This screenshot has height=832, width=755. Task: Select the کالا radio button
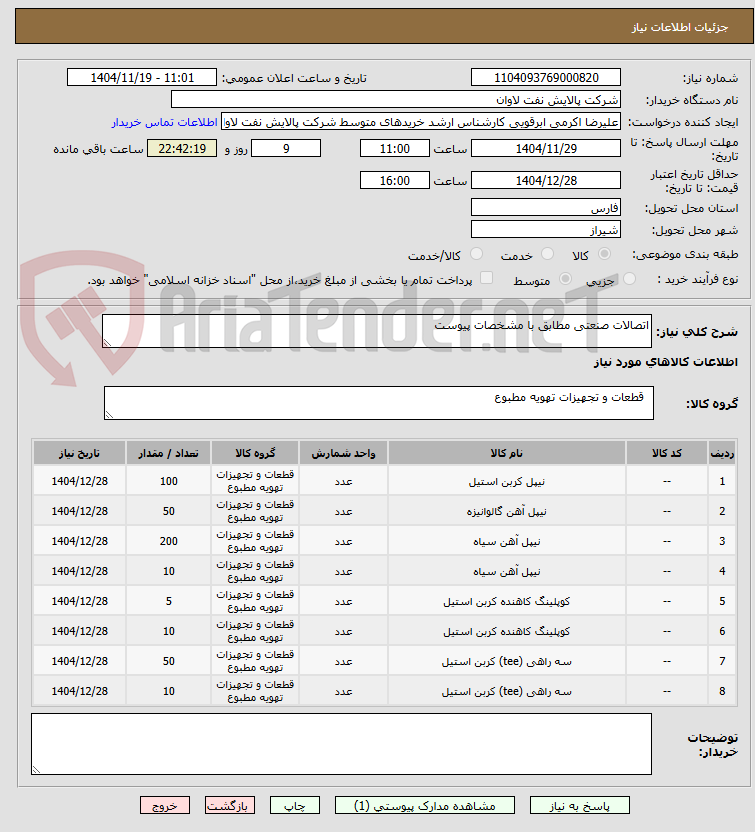click(x=604, y=254)
